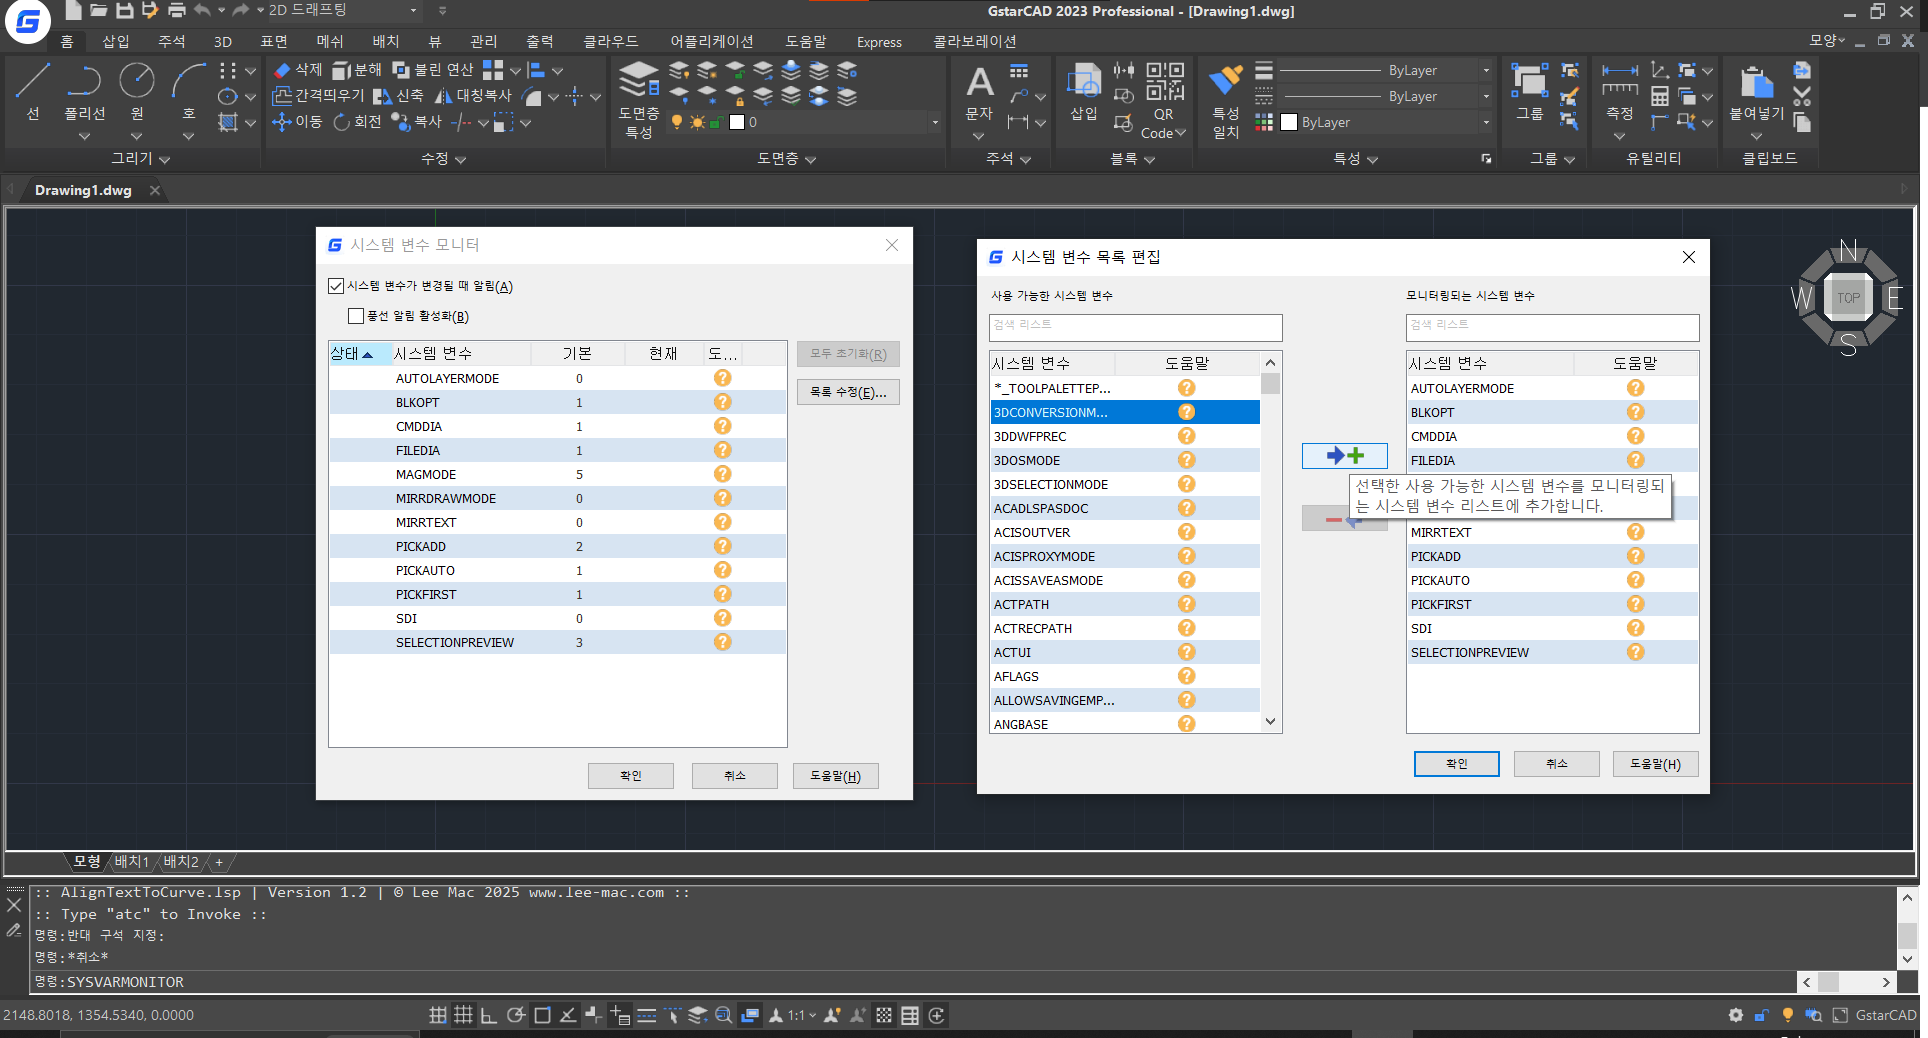Click the print icon in quick access toolbar
Image resolution: width=1928 pixels, height=1038 pixels.
(177, 10)
